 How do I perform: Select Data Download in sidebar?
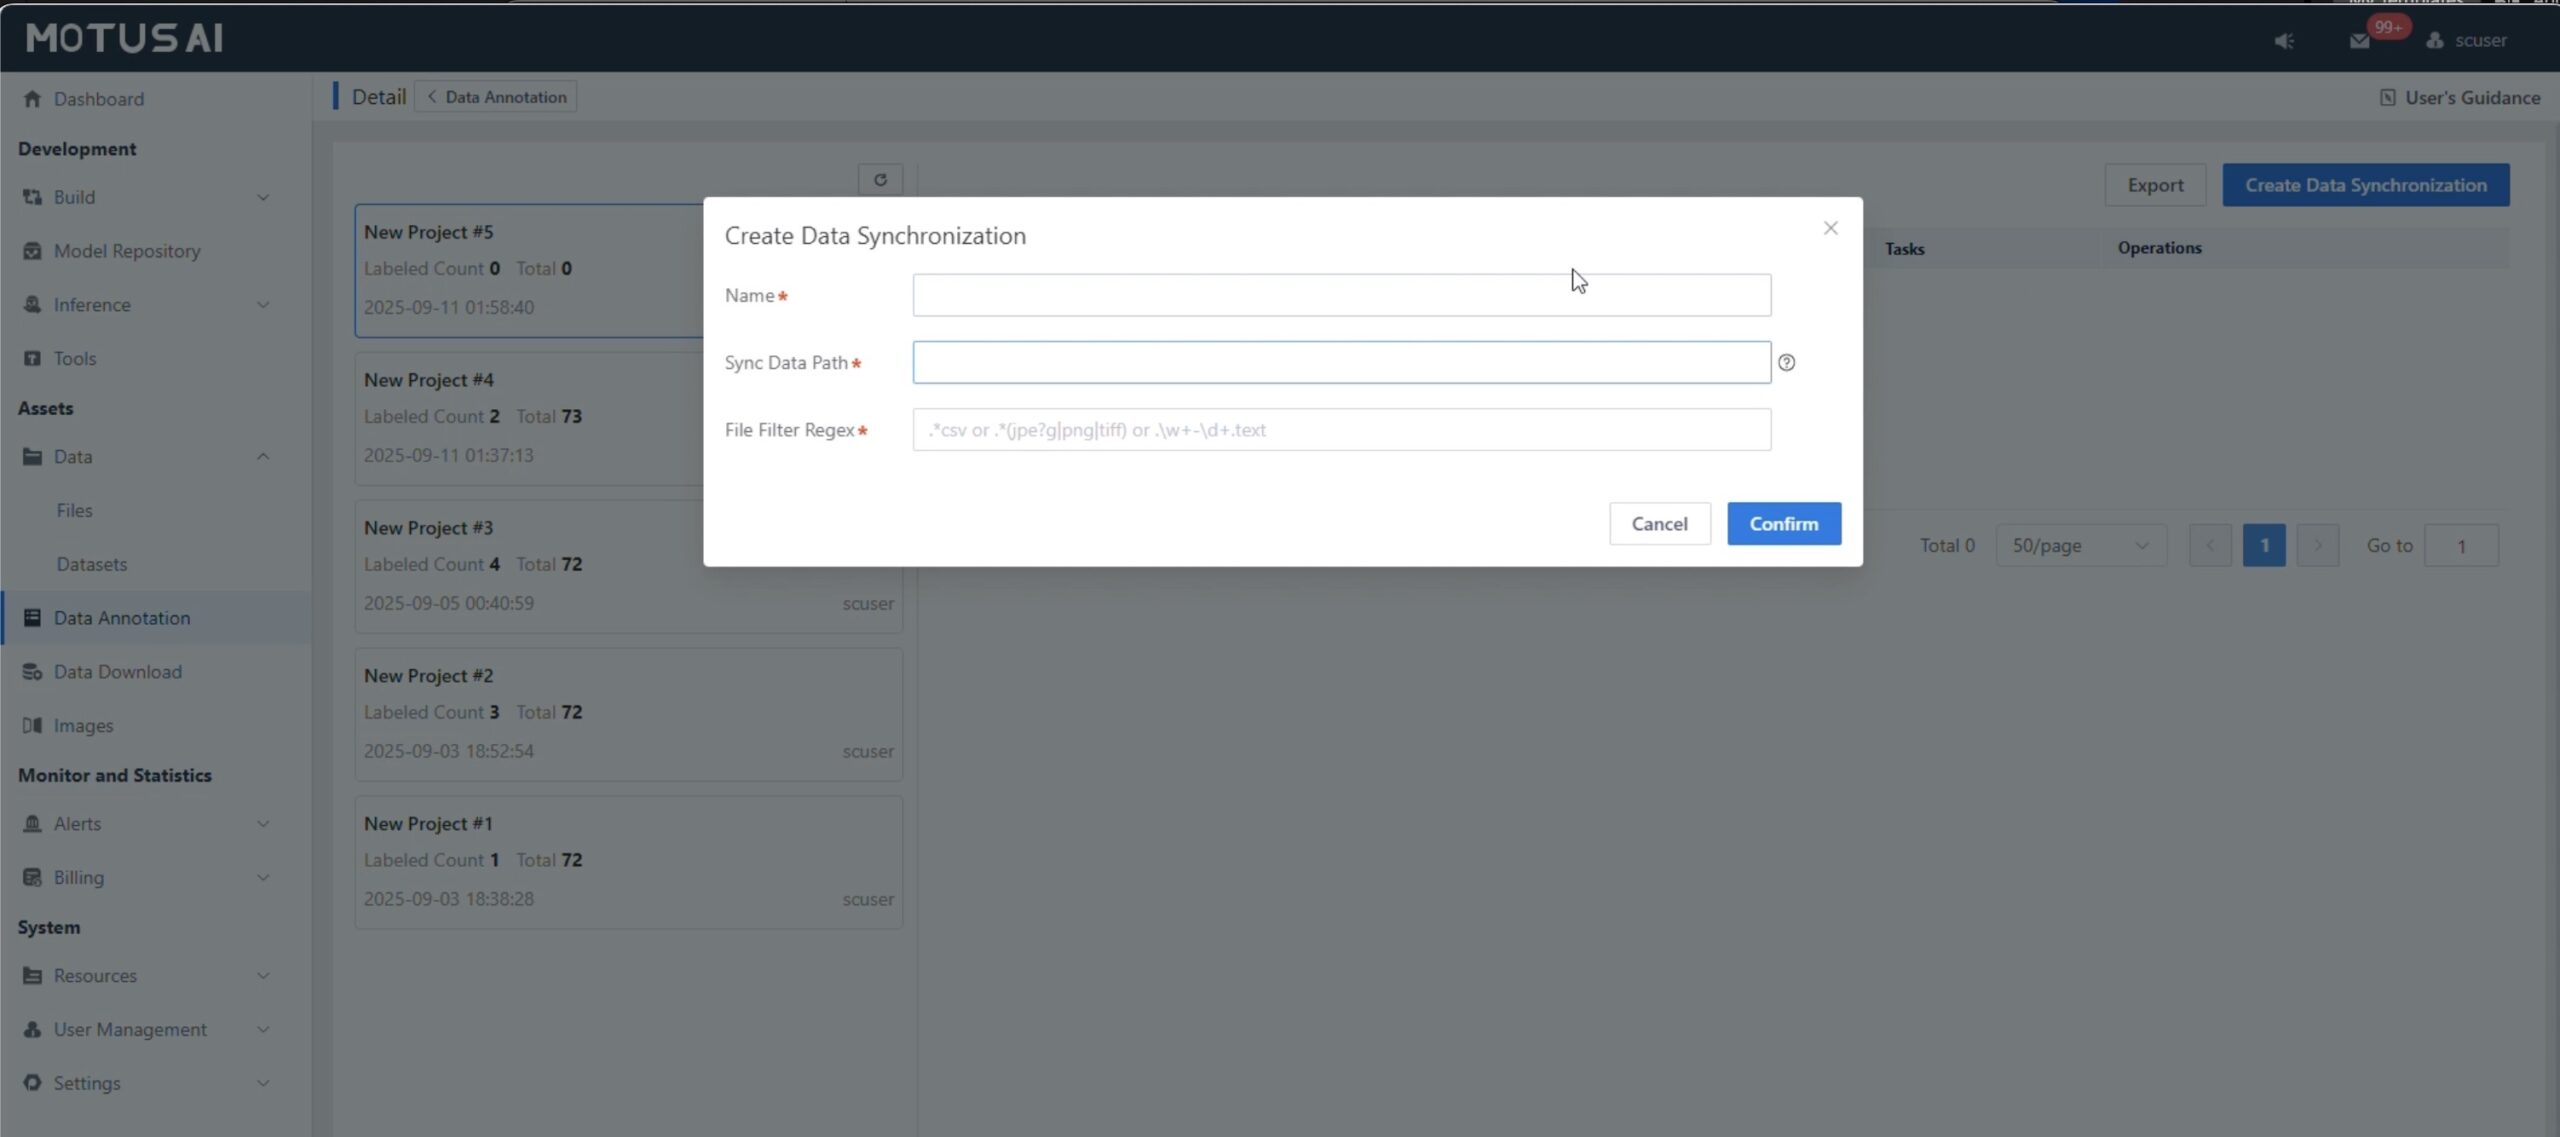pos(117,672)
